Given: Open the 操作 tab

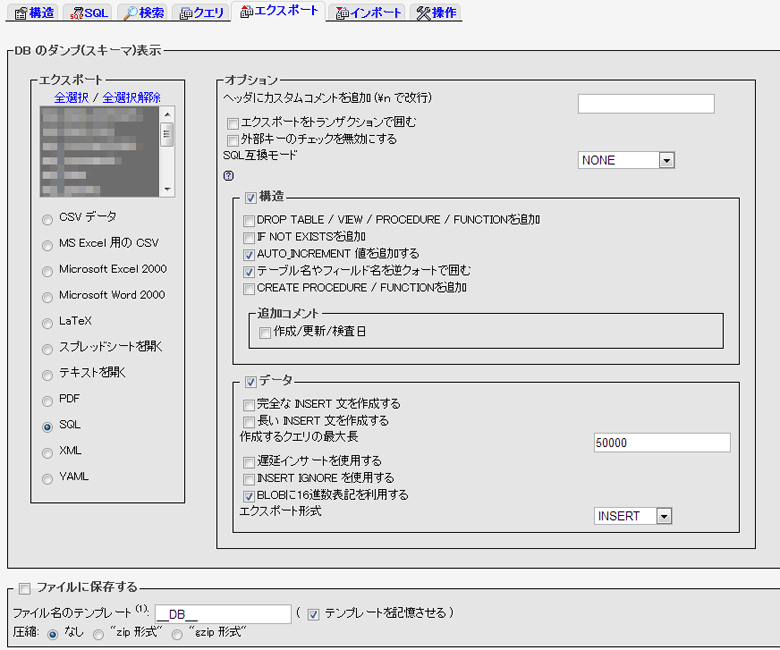Looking at the screenshot, I should pos(436,12).
